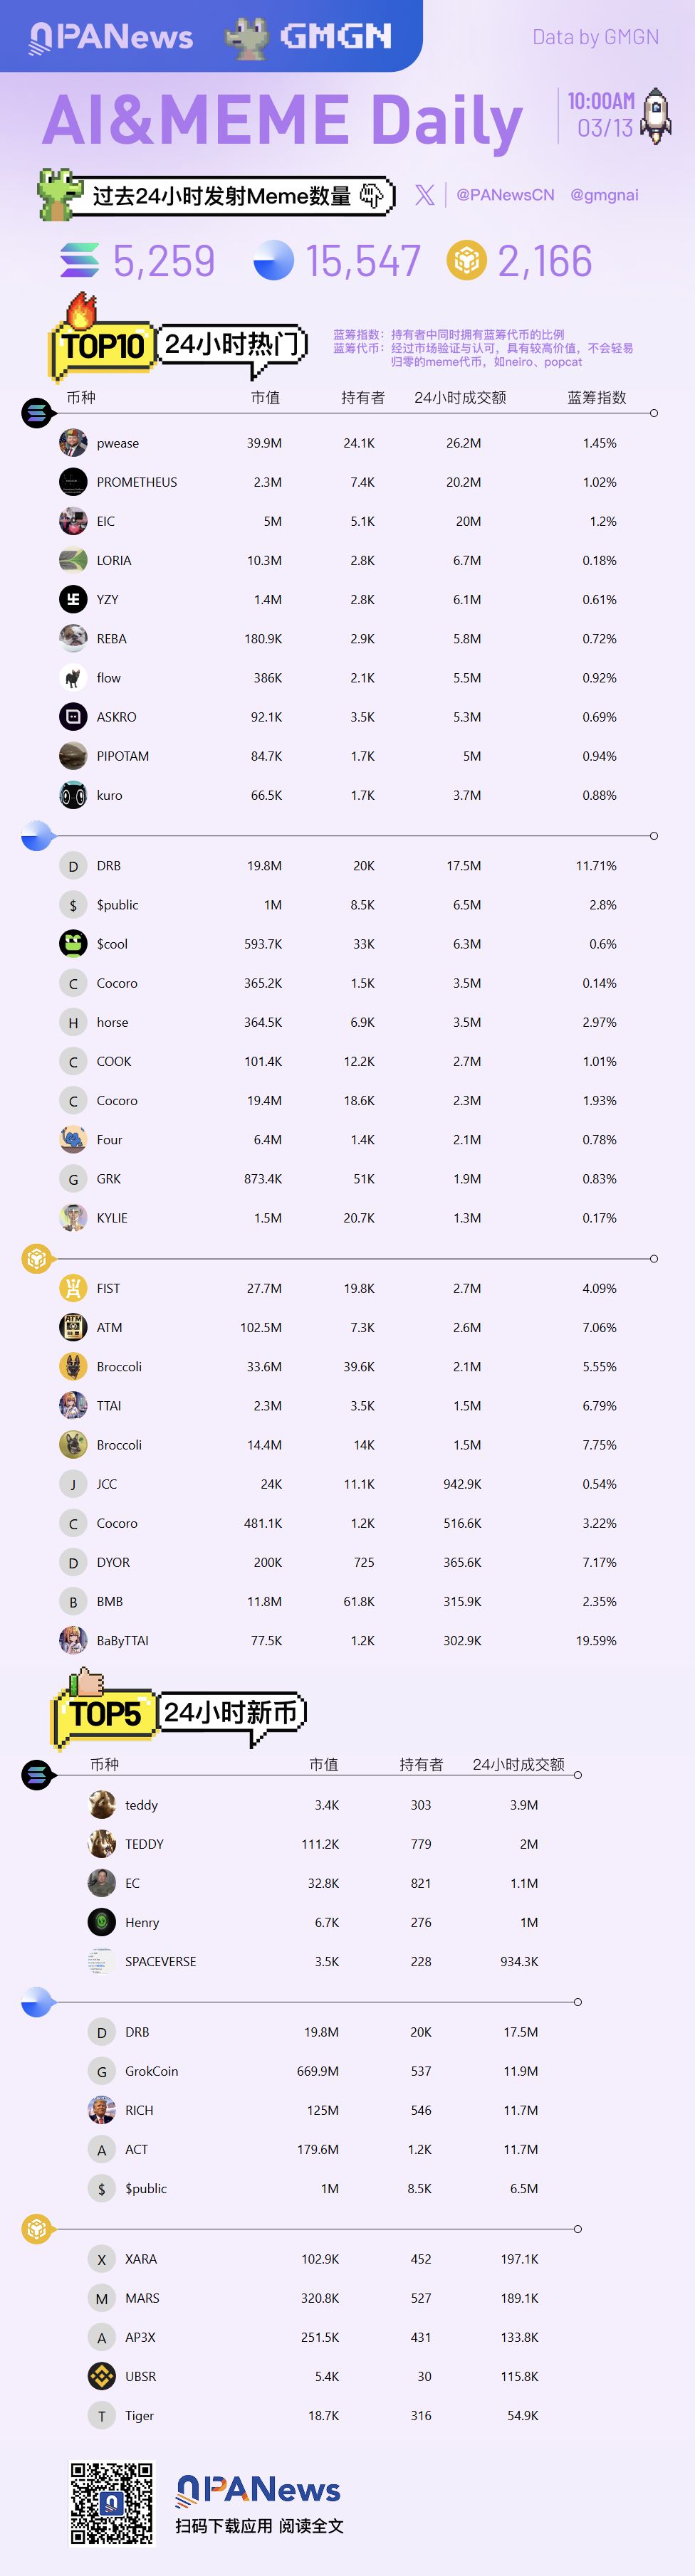Screen dimensions: 695x2576
Task: Open the @gmgnai handle link
Action: (x=604, y=195)
